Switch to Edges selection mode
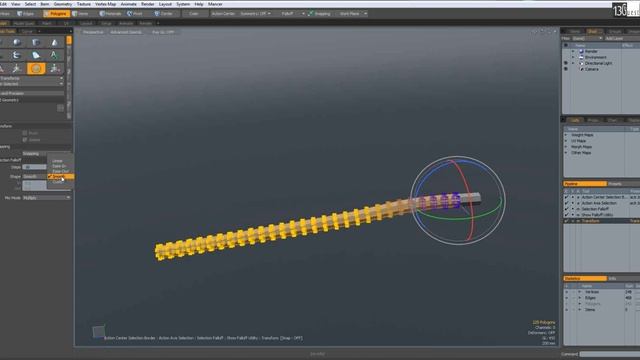This screenshot has width=640, height=360. tap(26, 13)
